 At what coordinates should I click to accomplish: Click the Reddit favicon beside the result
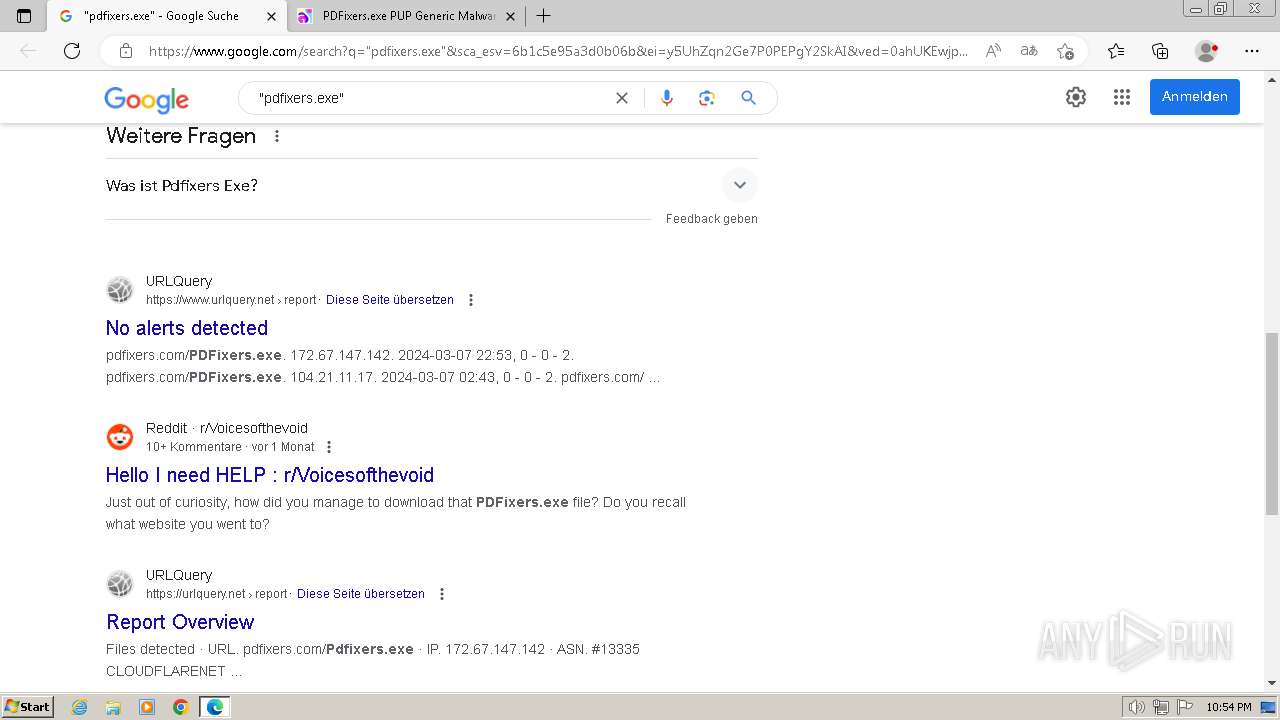pos(120,437)
